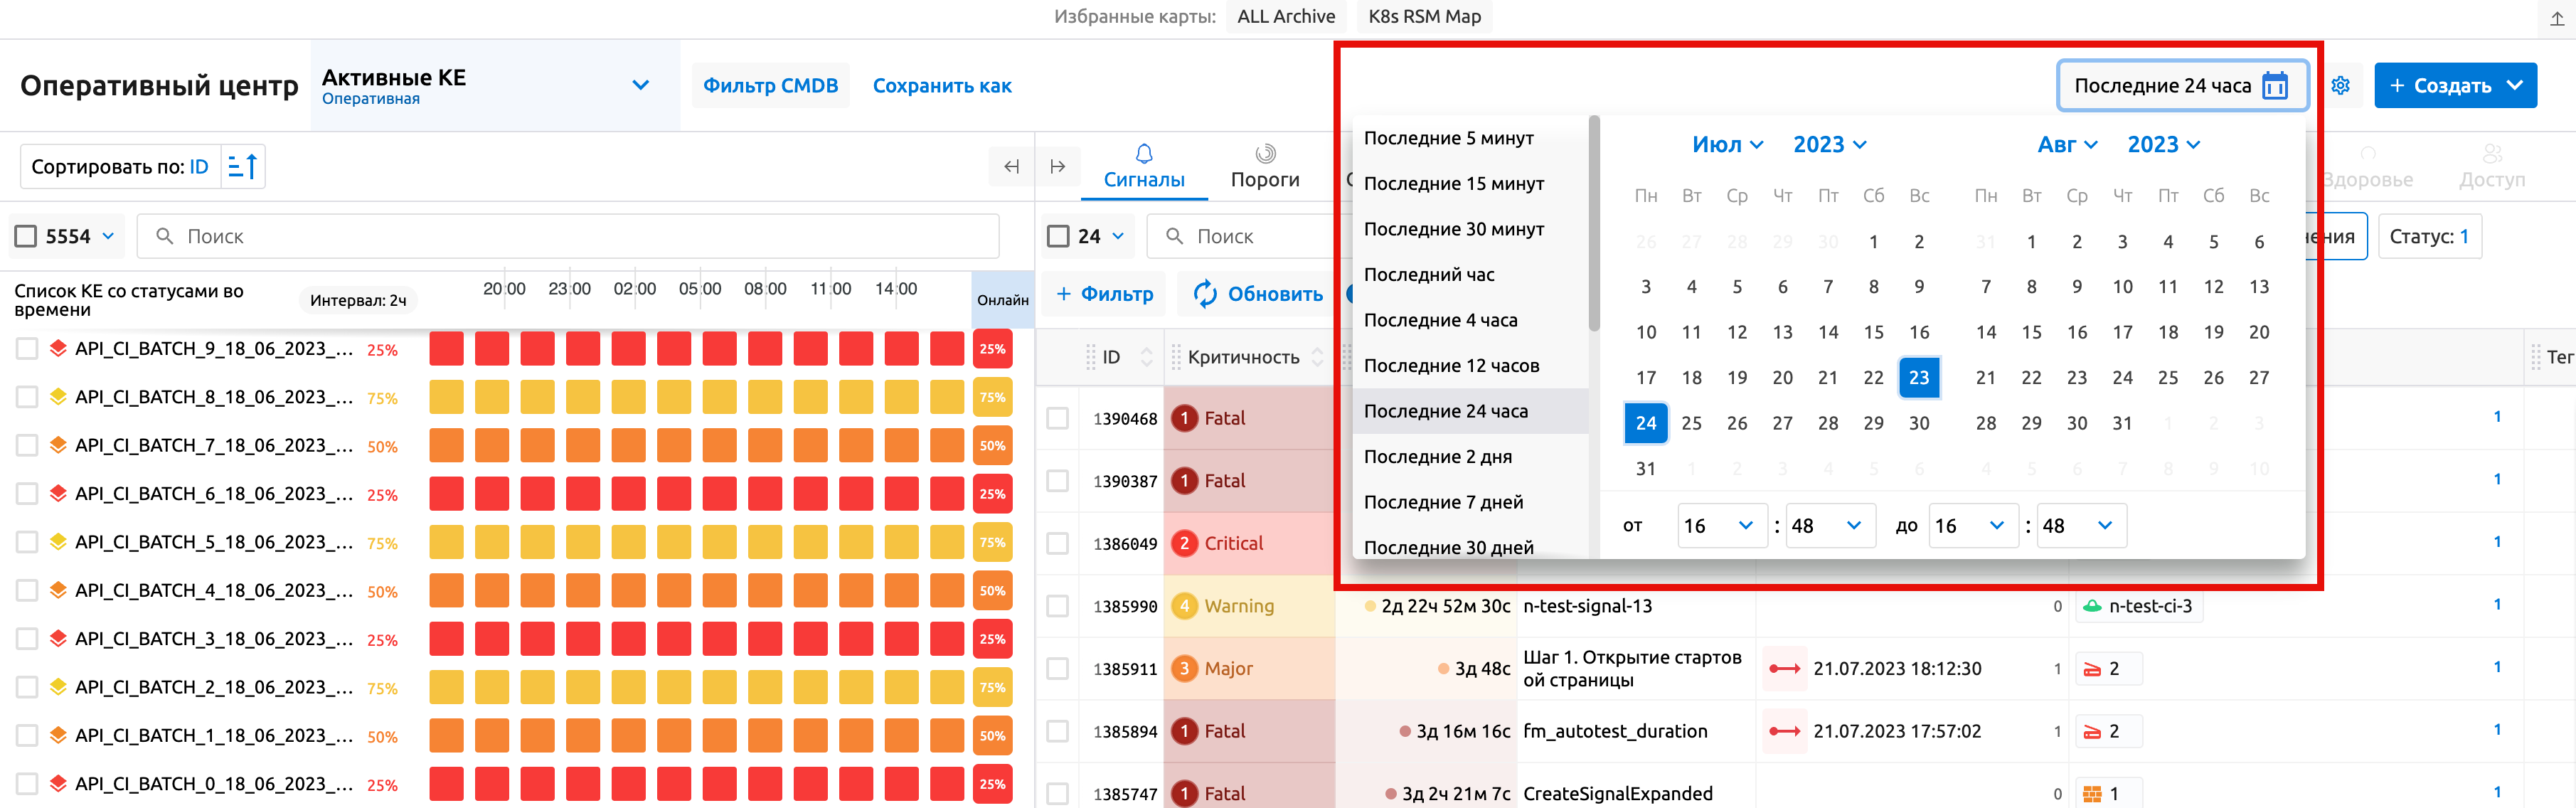Click the refresh icon beside Обновить
Screen dimensions: 2576x808
click(x=1205, y=294)
